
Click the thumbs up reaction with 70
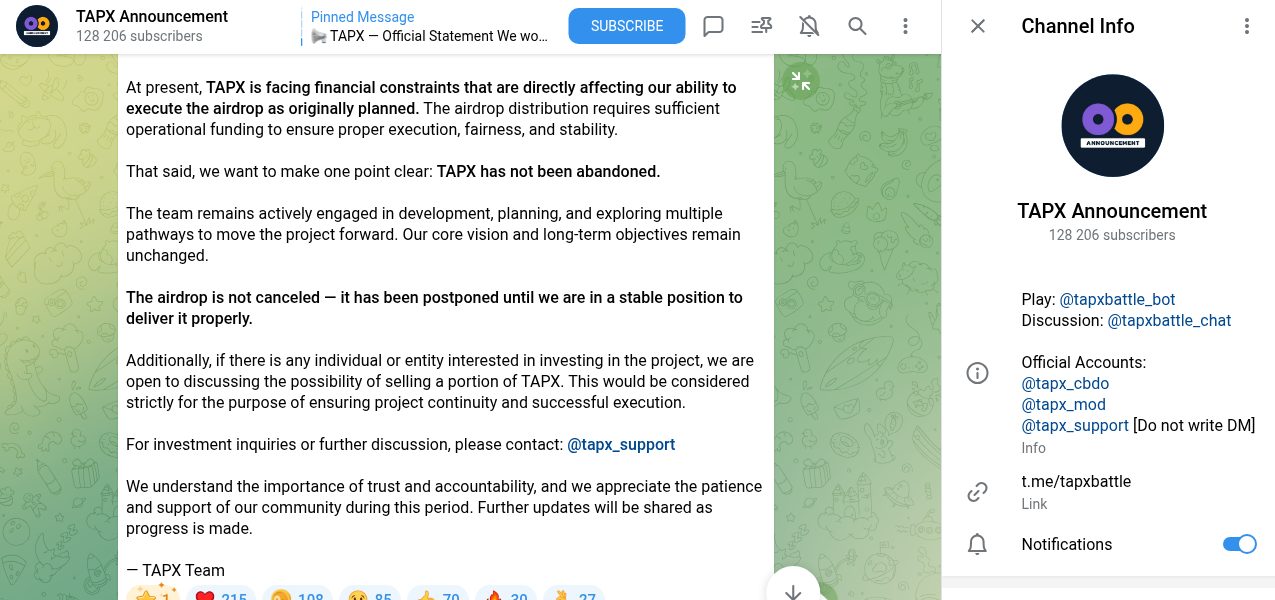(438, 596)
